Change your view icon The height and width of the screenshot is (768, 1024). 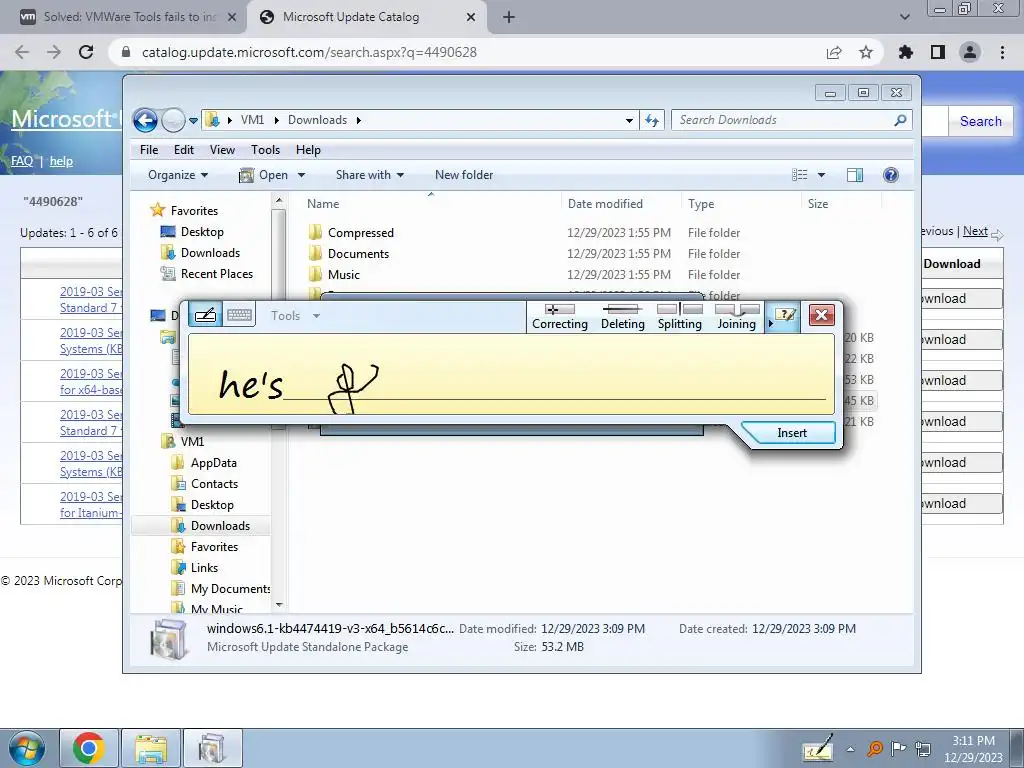799,175
